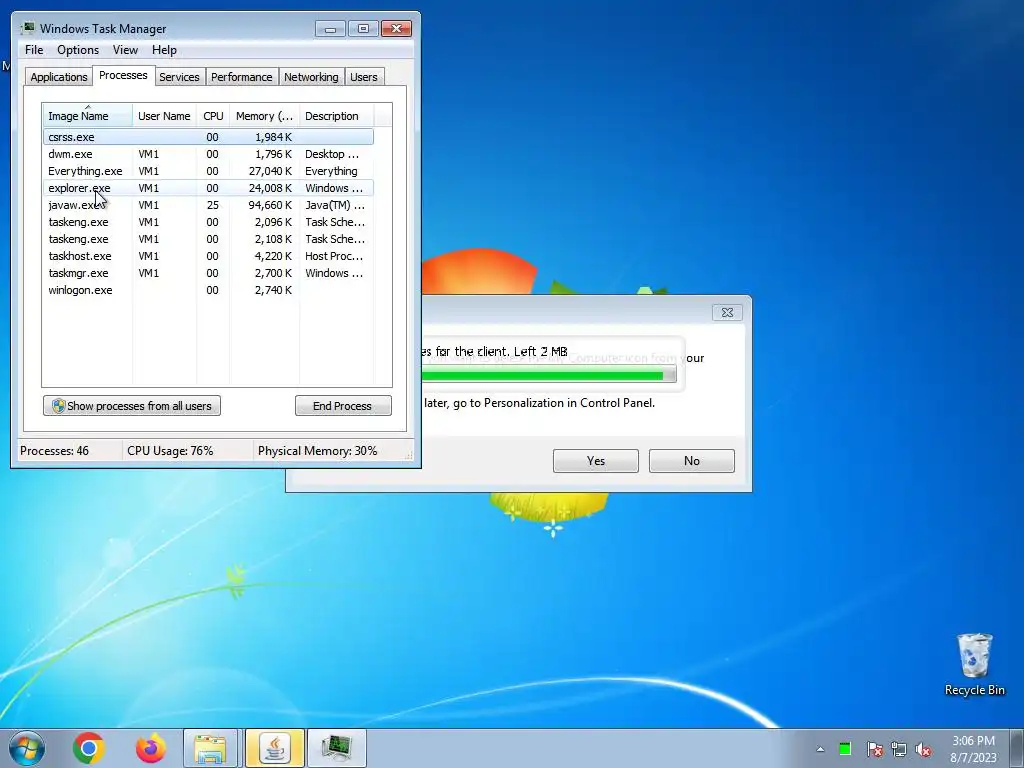The width and height of the screenshot is (1024, 768).
Task: Click the Java(TM) description cell
Action: click(335, 205)
